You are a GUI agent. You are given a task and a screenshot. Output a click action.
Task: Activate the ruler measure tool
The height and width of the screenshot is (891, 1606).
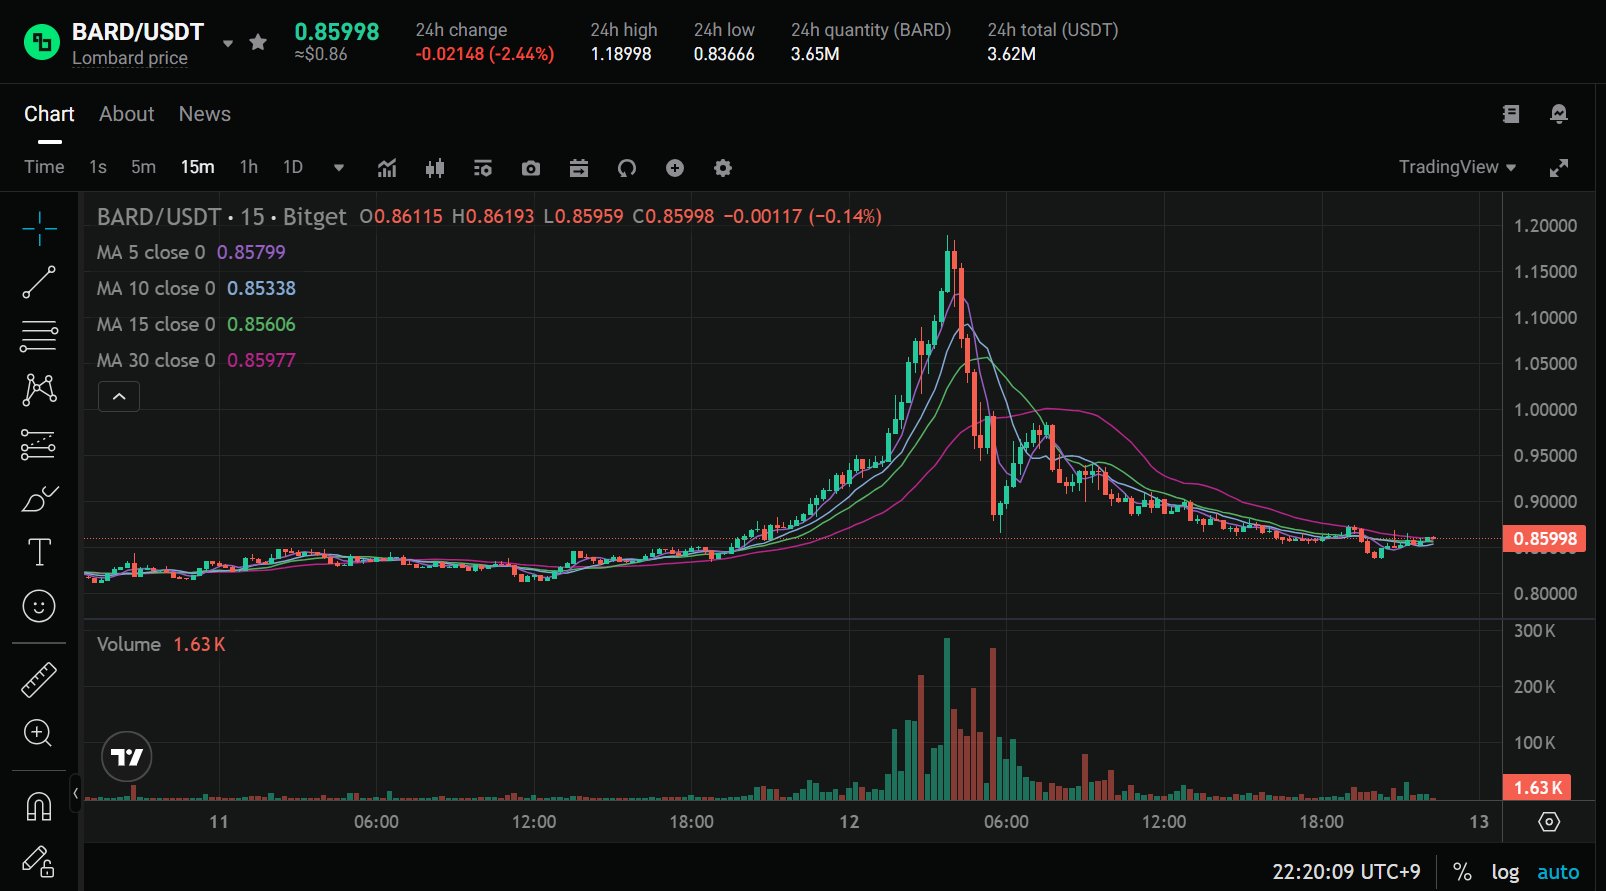tap(39, 680)
